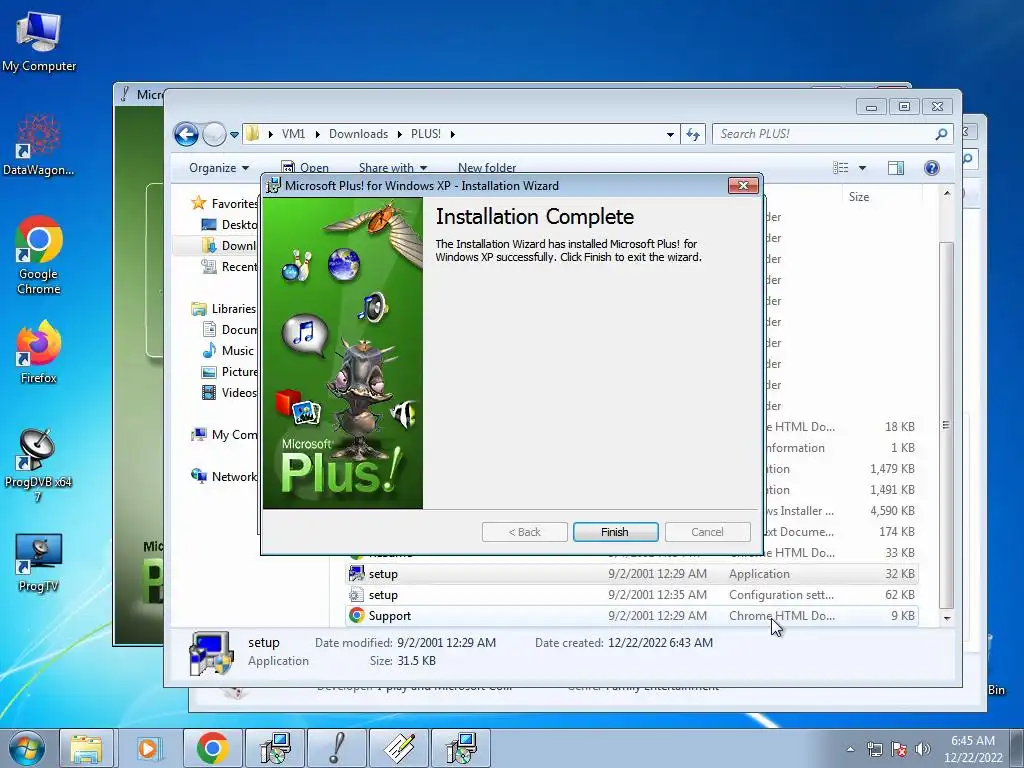
Task: Select Documents library in navigation pane
Action: [x=231, y=329]
